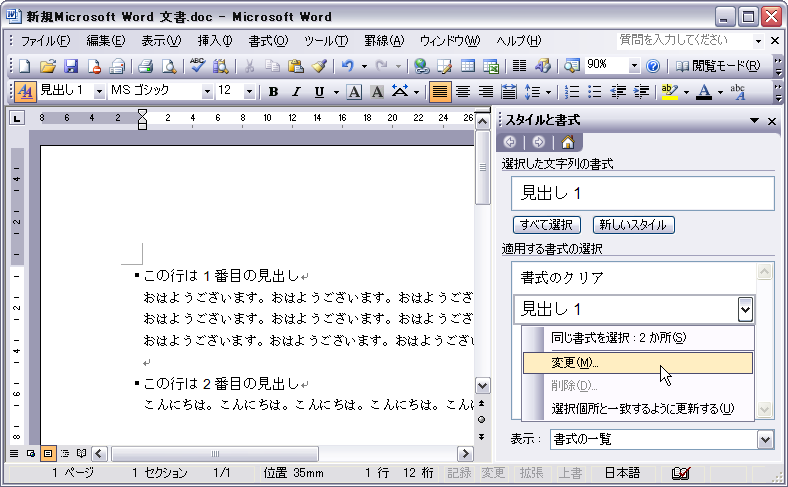Viewport: 788px width, 487px height.
Task: Click the Save icon in toolbar
Action: click(71, 66)
